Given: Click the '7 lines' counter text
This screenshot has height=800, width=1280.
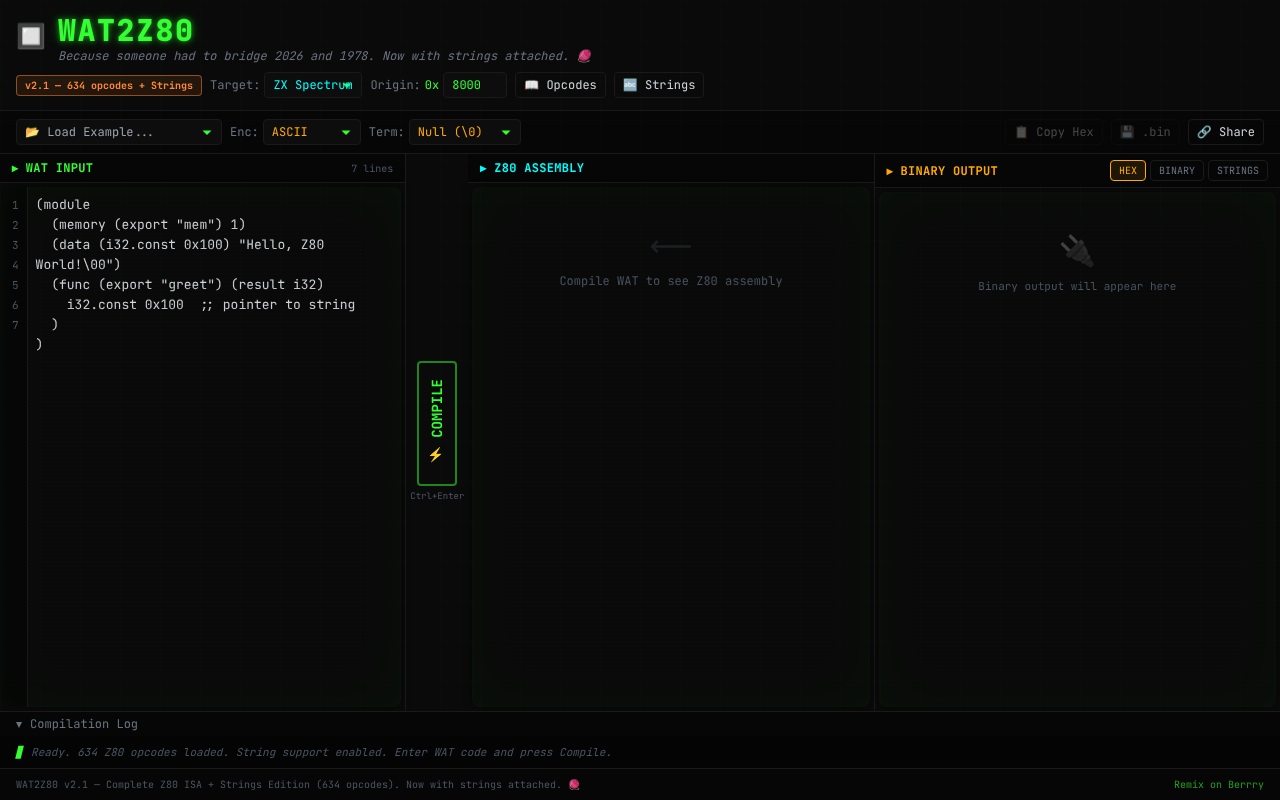Looking at the screenshot, I should (372, 169).
